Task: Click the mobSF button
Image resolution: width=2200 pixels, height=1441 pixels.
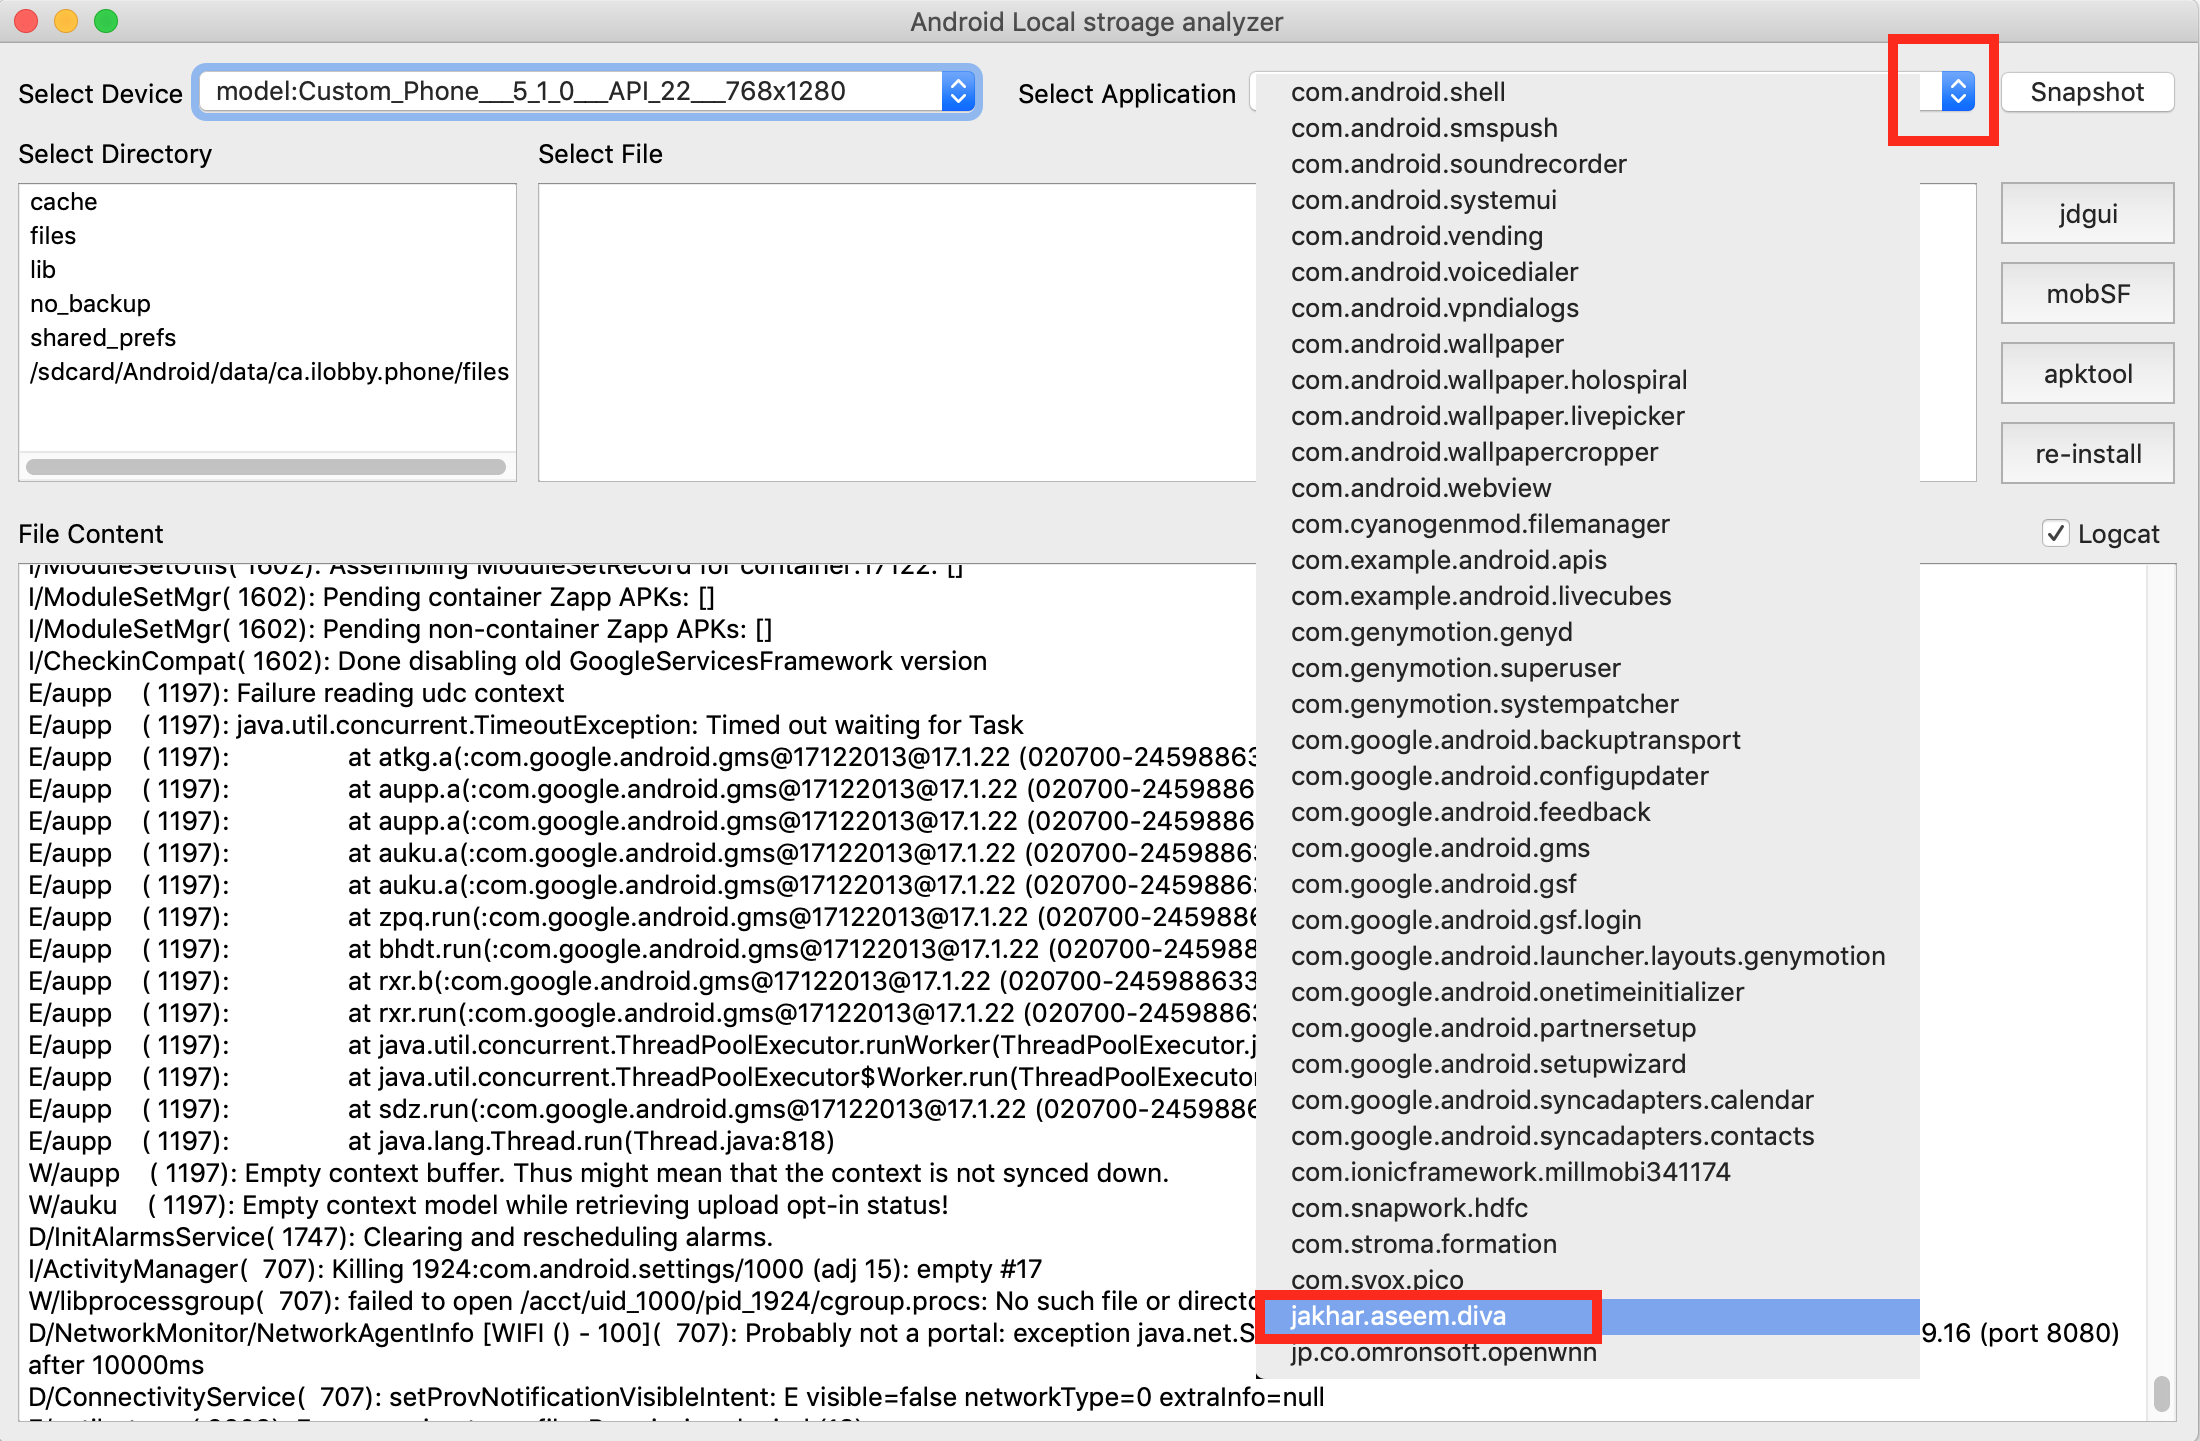Action: (2087, 293)
